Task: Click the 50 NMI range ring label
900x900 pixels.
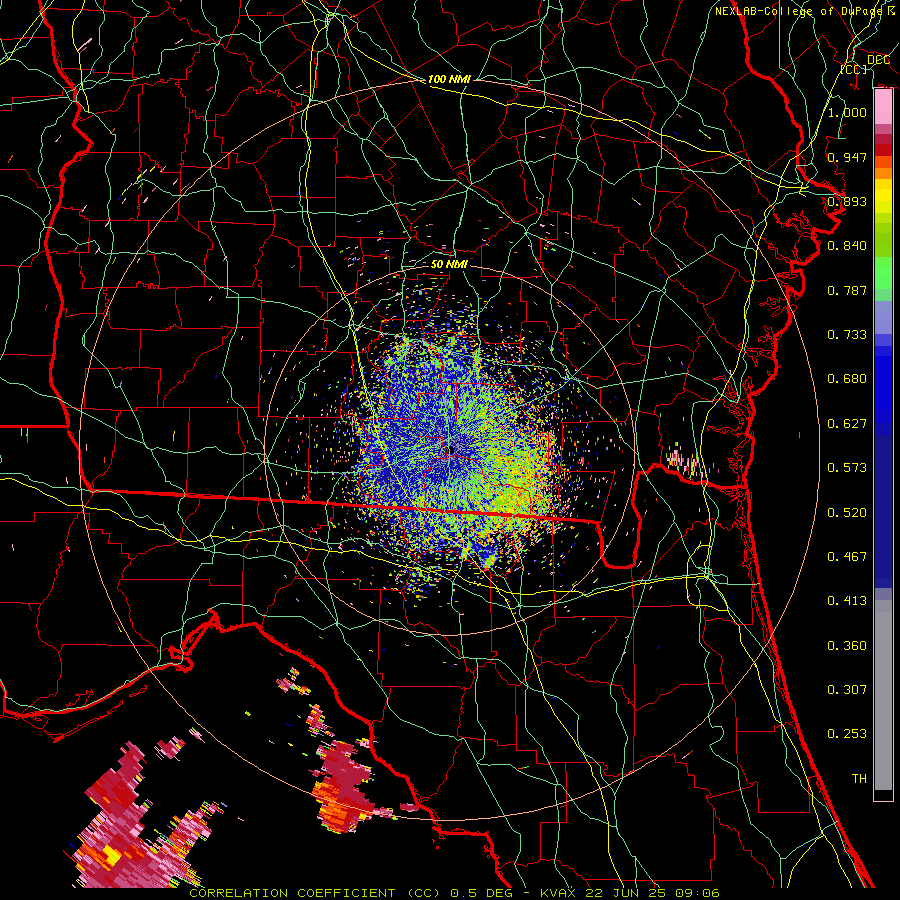Action: click(x=449, y=264)
